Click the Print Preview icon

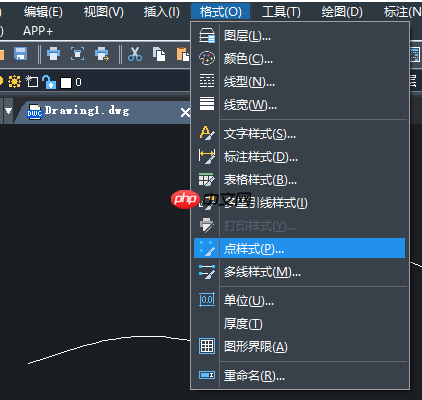pyautogui.click(x=77, y=54)
